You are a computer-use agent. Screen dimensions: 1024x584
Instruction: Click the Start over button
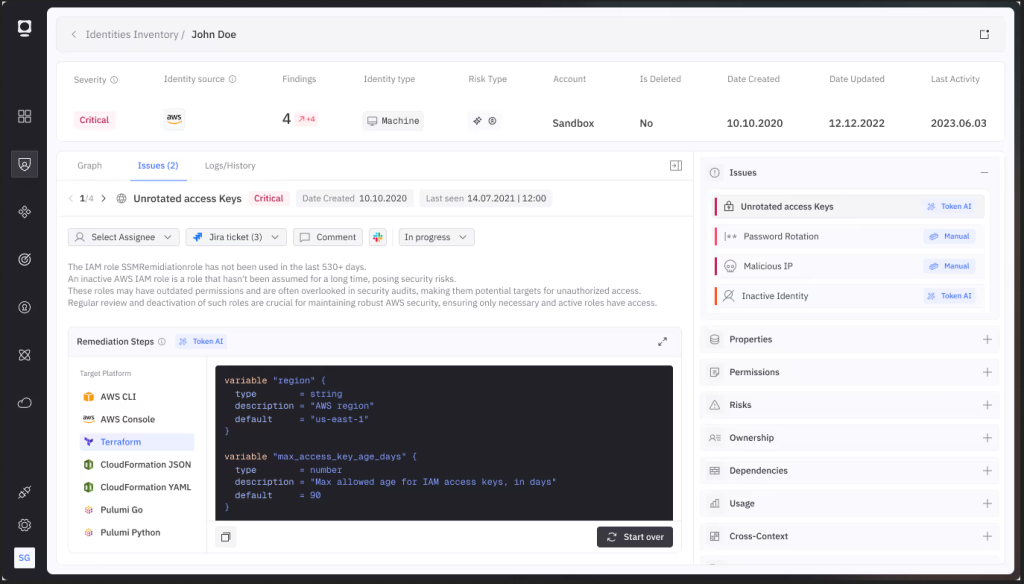click(635, 537)
